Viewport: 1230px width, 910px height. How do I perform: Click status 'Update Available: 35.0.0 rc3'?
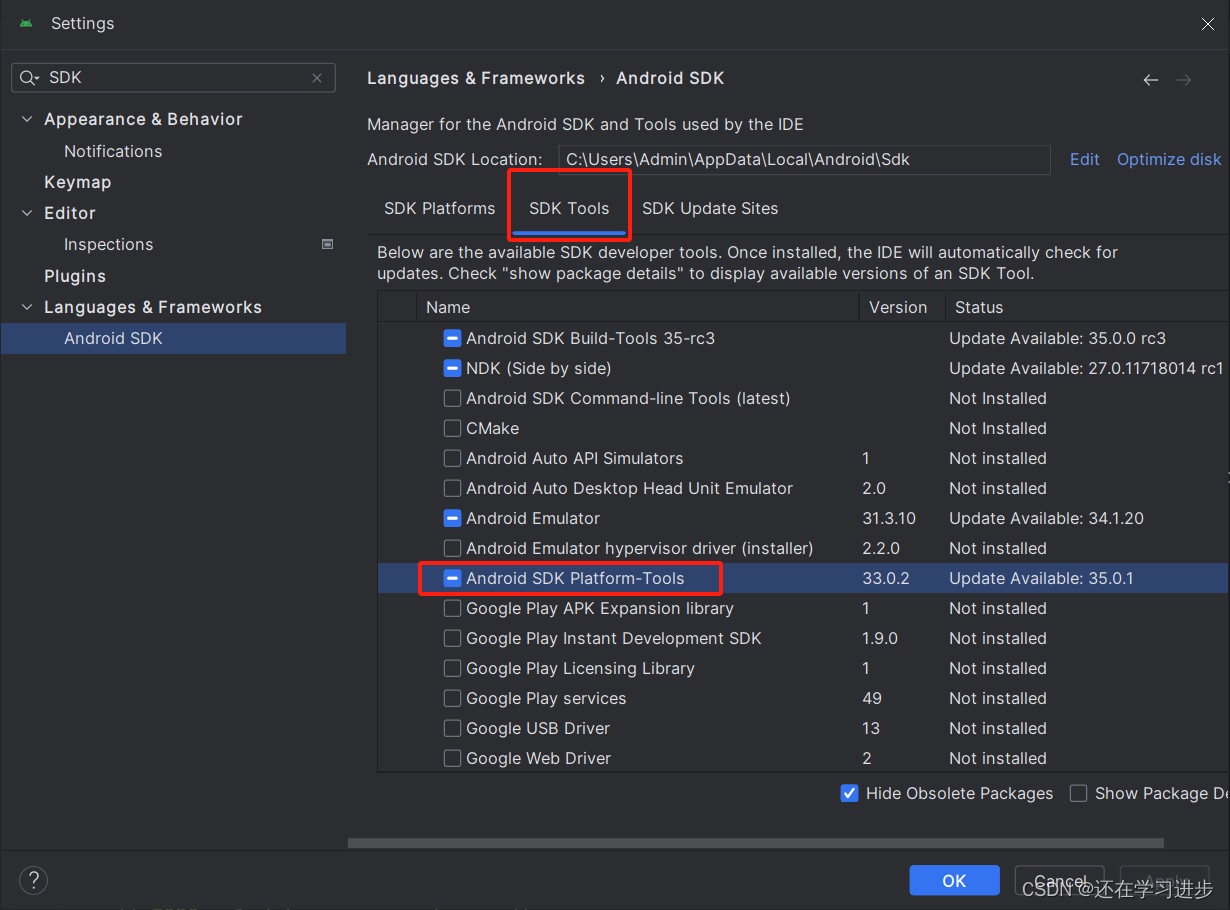point(1057,338)
